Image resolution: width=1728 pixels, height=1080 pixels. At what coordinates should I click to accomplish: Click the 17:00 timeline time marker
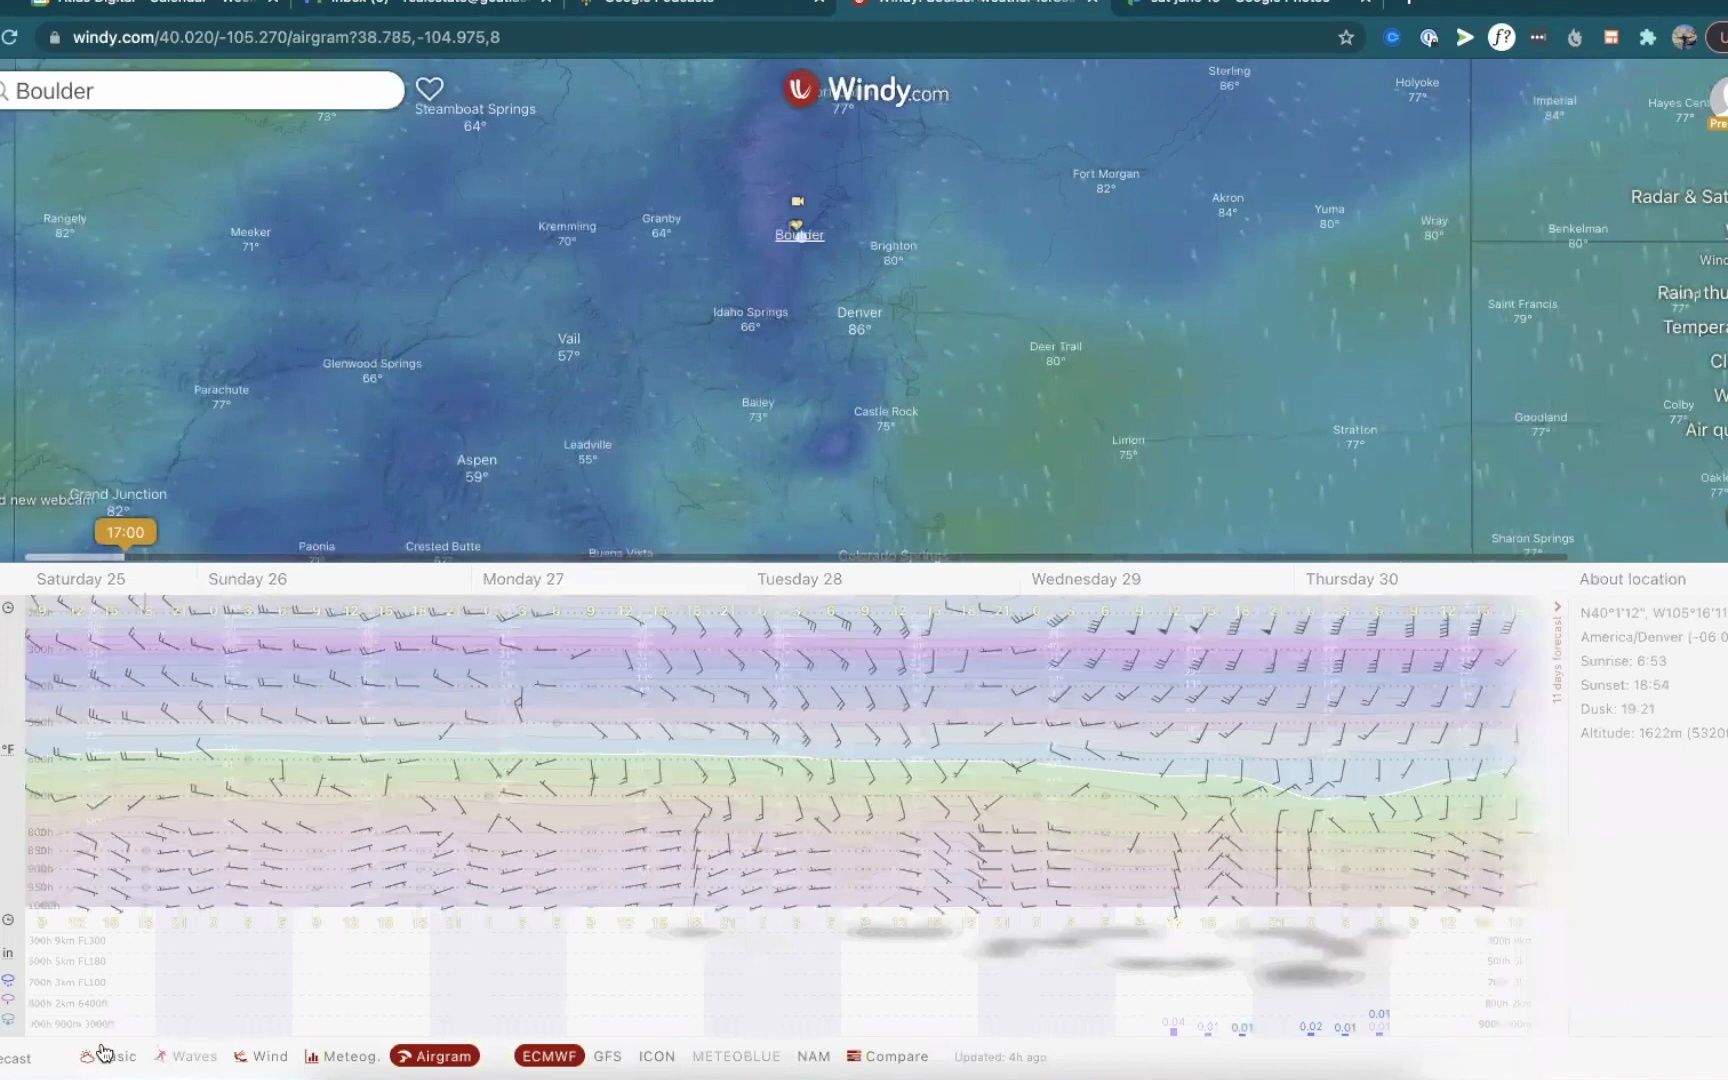coord(125,532)
